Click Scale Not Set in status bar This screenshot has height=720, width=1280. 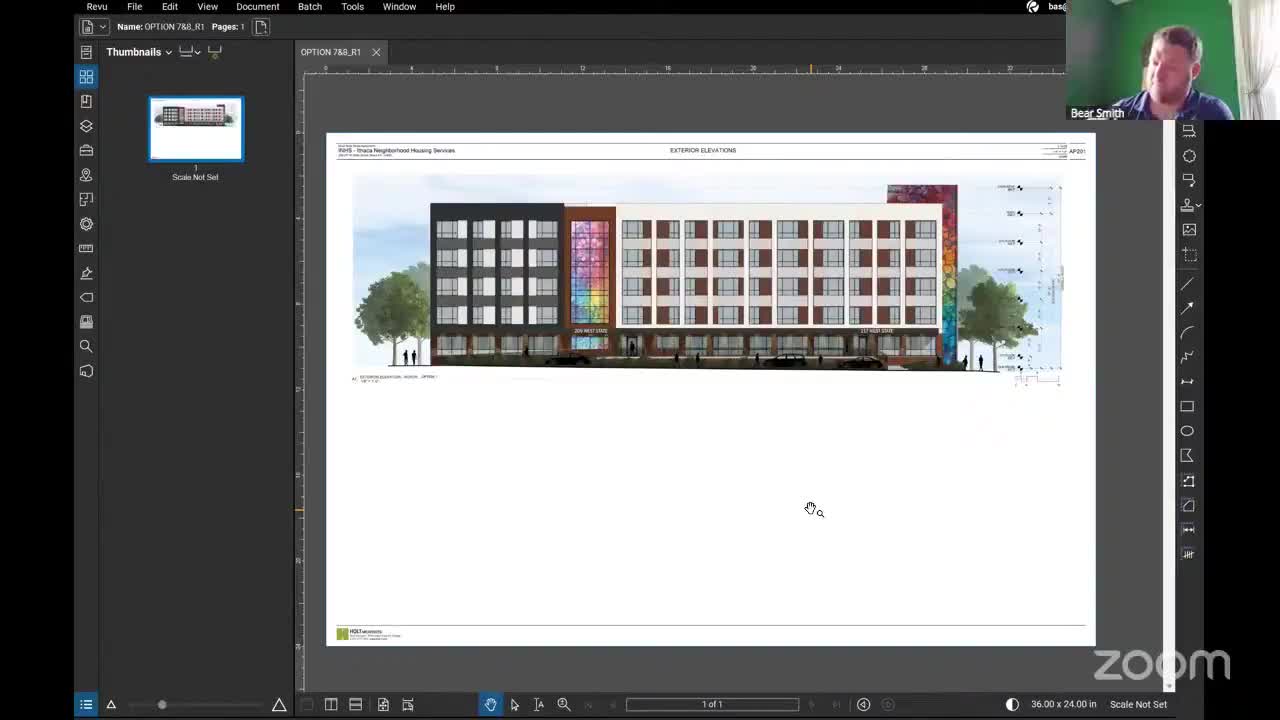pos(1138,705)
